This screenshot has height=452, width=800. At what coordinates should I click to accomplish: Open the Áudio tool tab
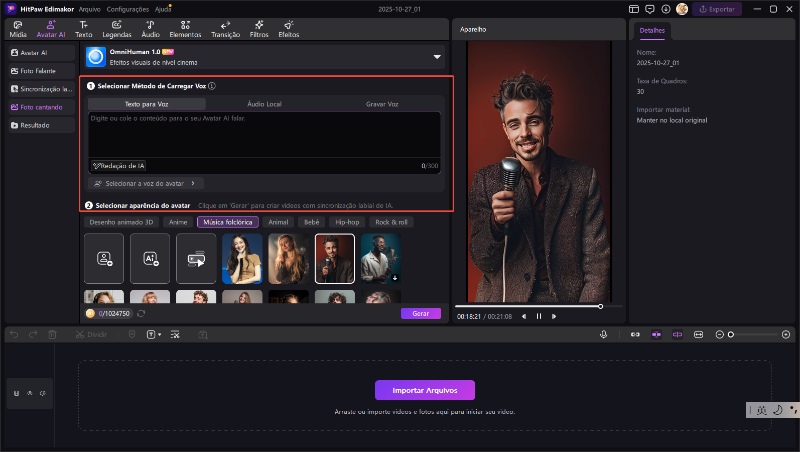151,29
